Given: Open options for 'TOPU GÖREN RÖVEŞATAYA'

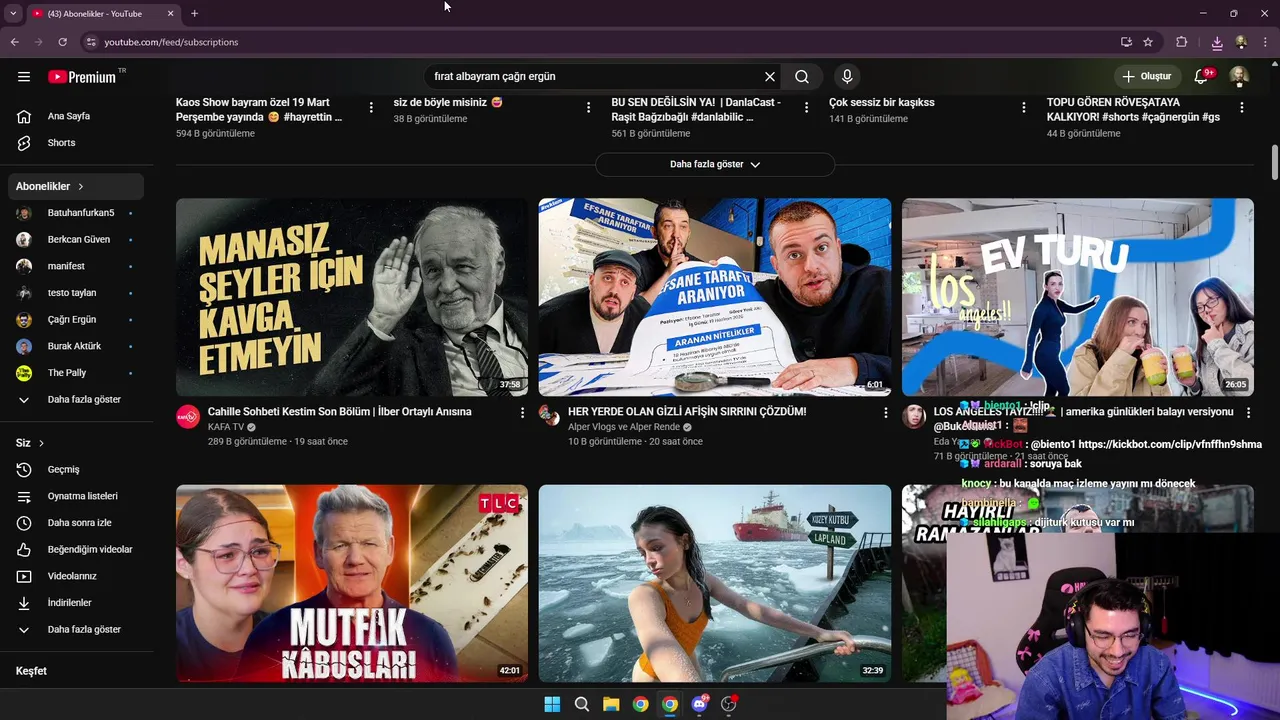Looking at the screenshot, I should point(1242,107).
